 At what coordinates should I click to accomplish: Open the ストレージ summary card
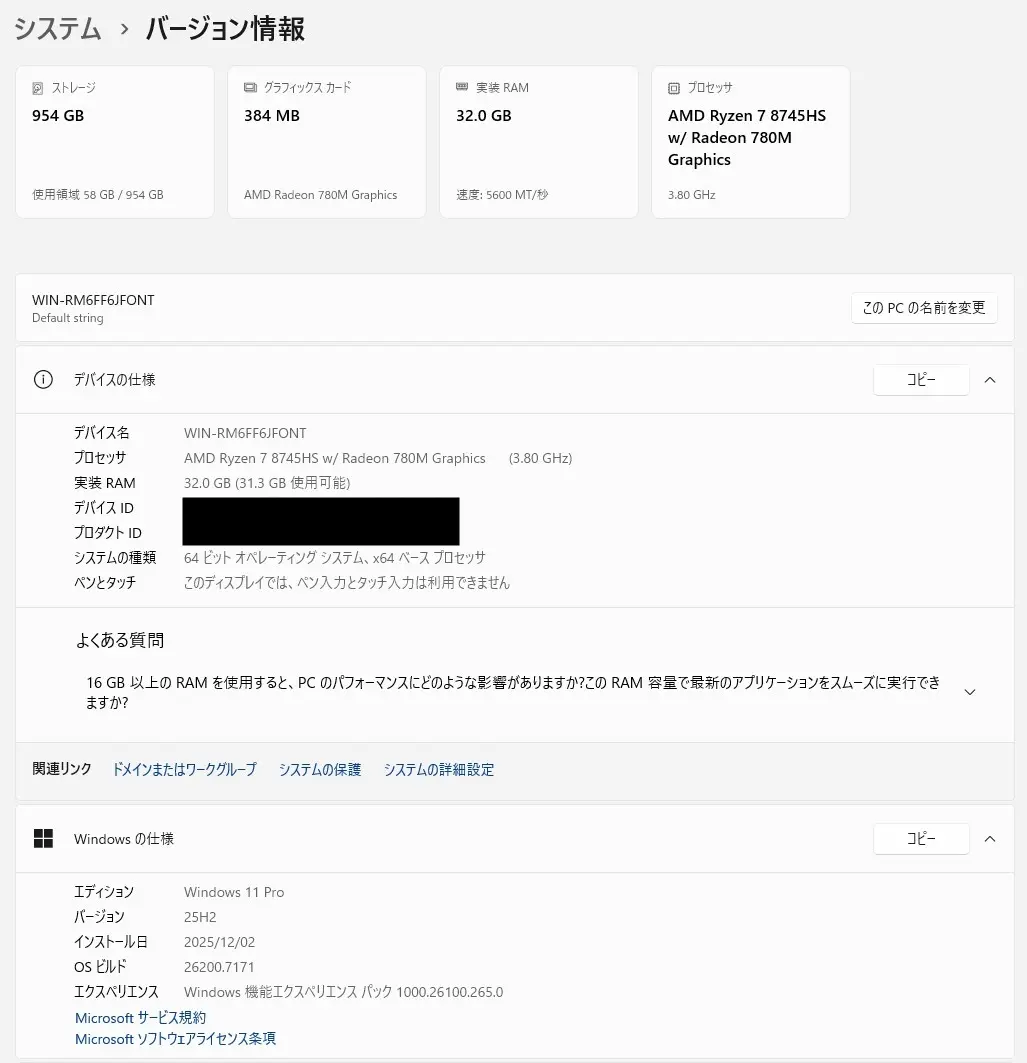114,141
